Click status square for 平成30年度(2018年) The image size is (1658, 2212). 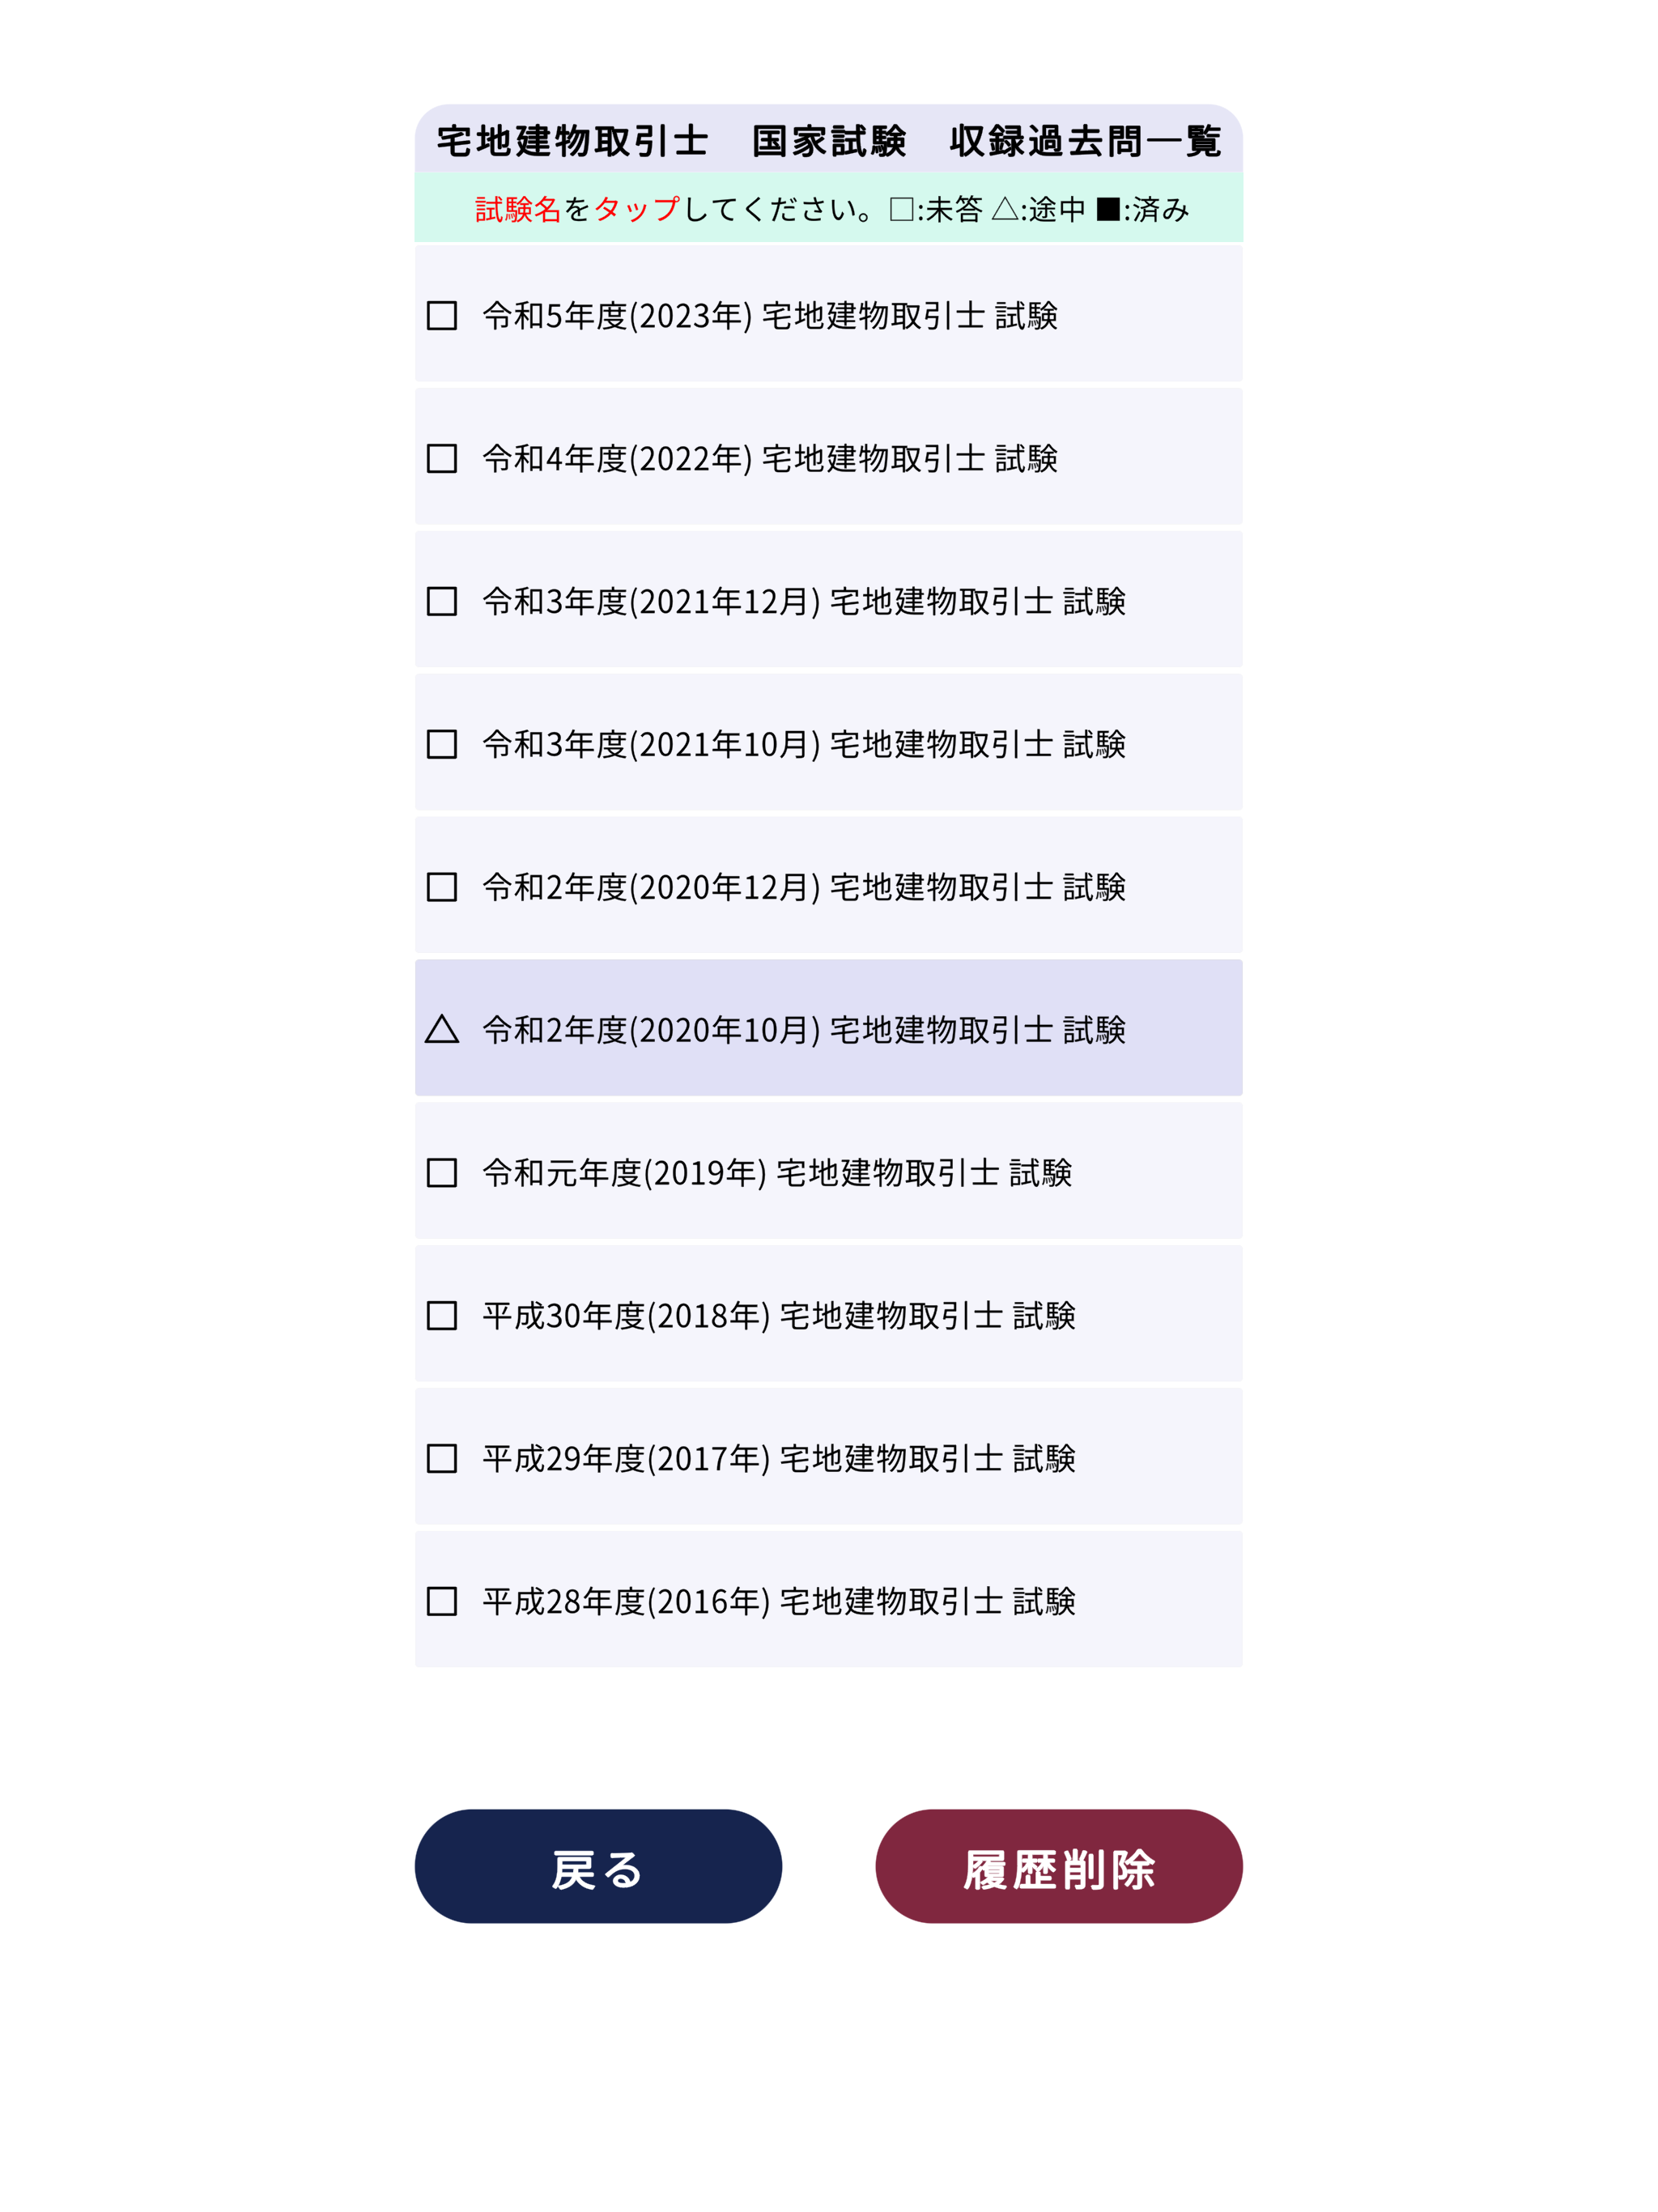point(441,1316)
